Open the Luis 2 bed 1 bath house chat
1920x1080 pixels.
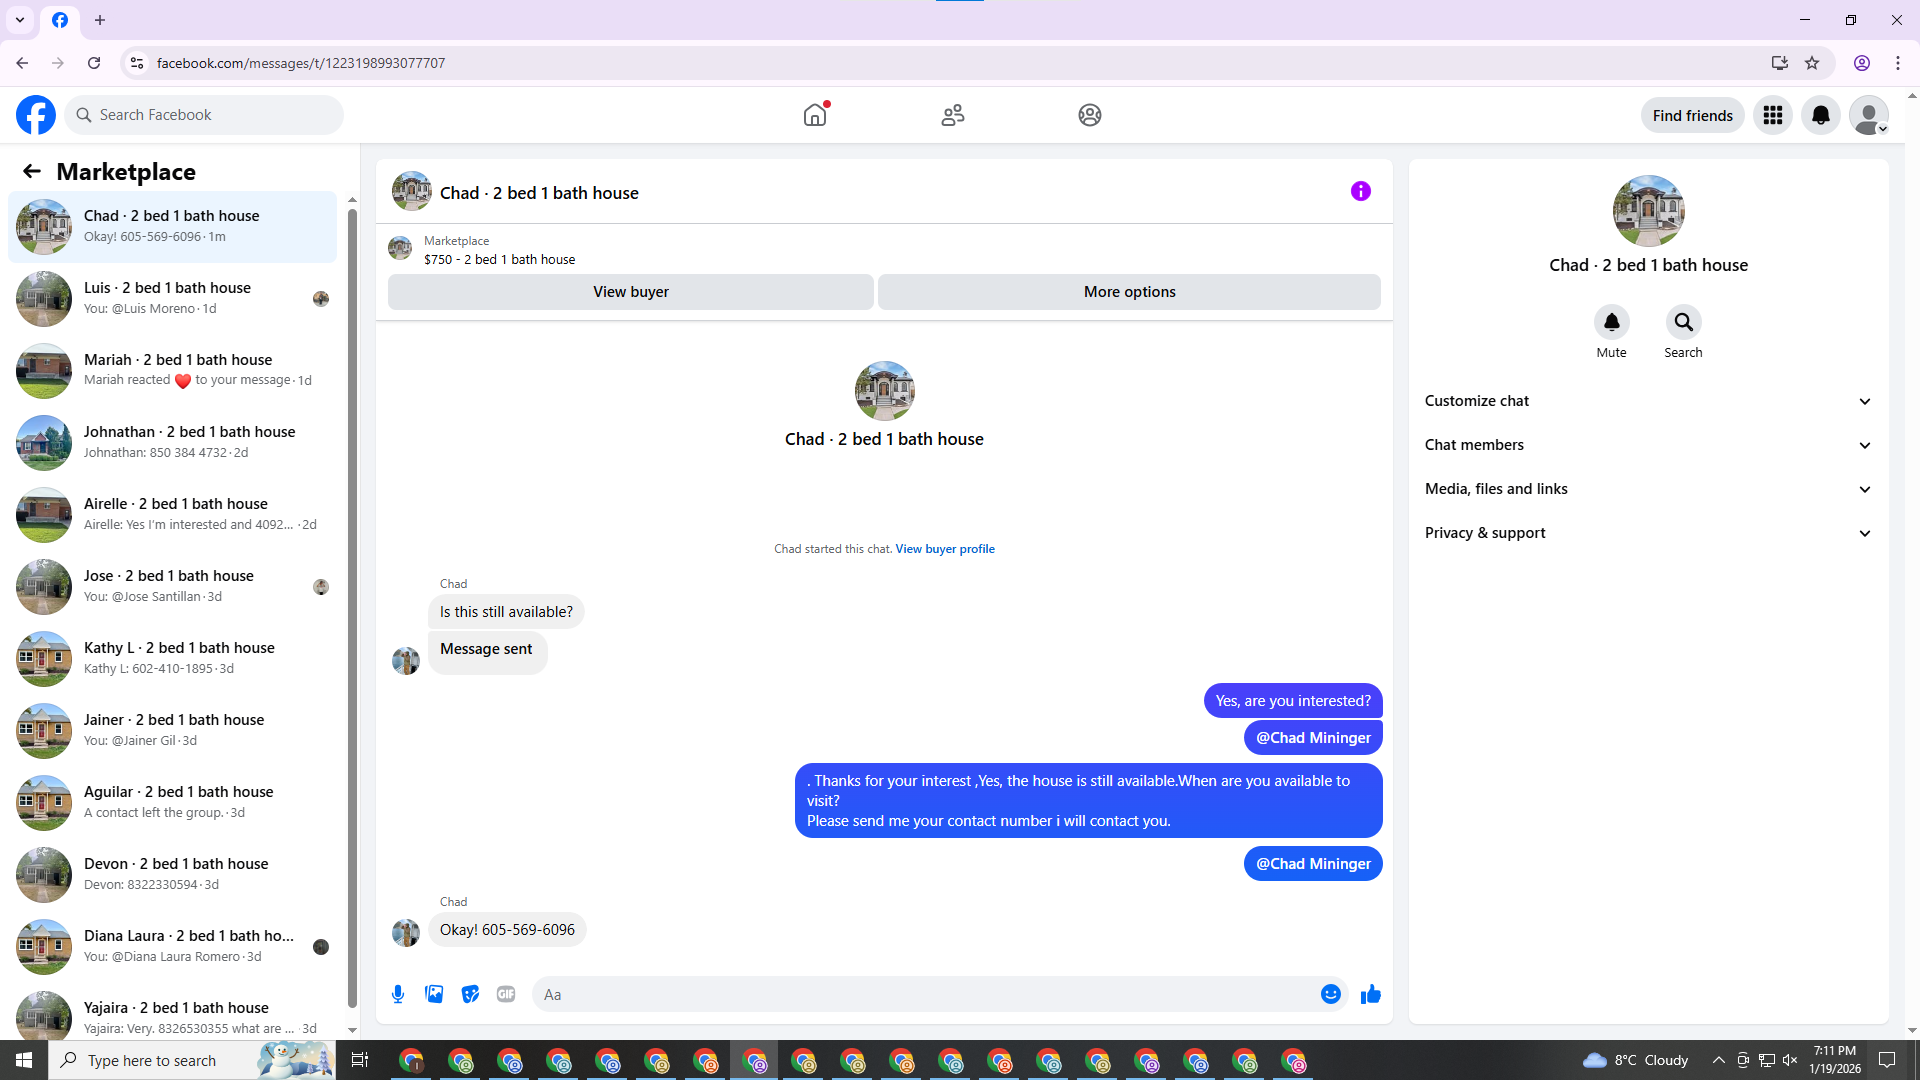point(172,298)
